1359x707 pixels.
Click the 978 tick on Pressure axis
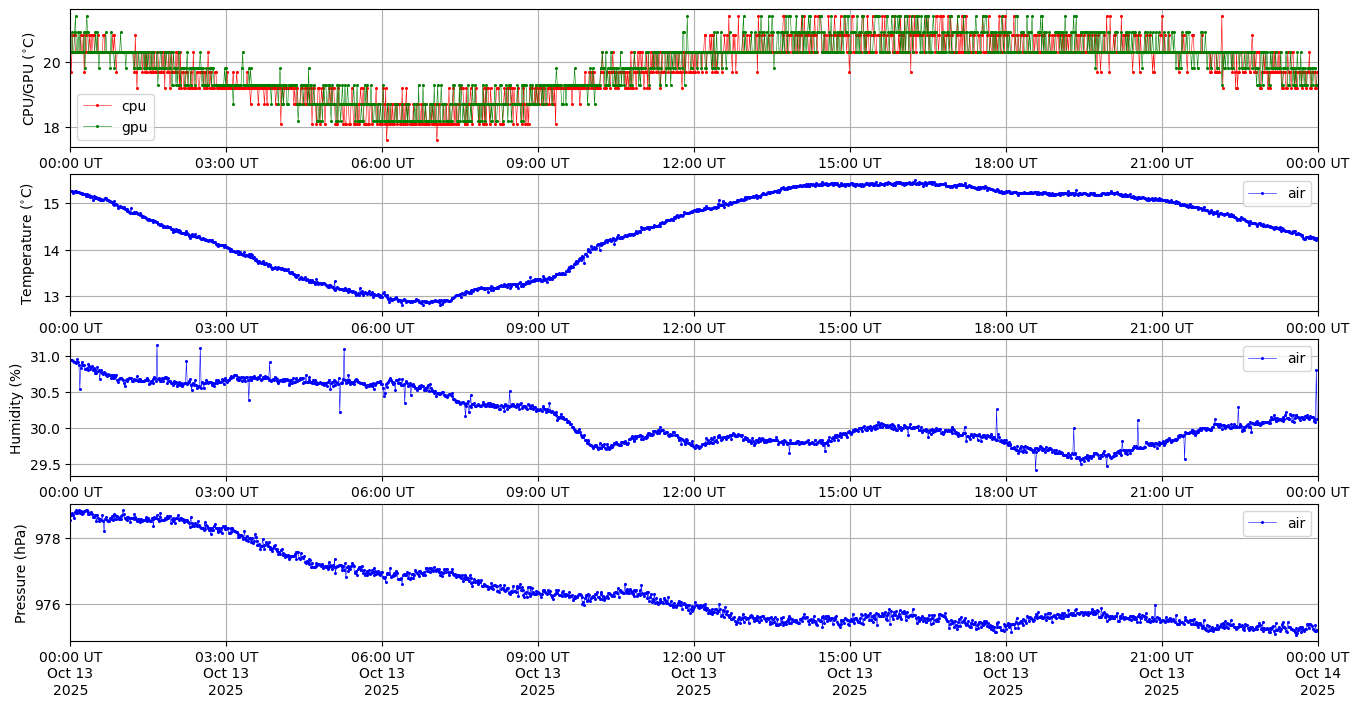pyautogui.click(x=47, y=539)
